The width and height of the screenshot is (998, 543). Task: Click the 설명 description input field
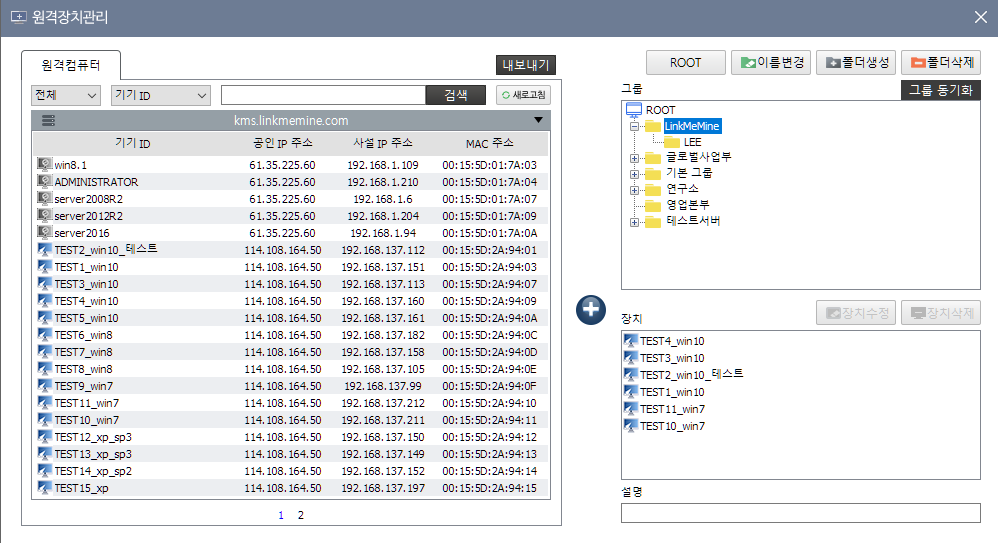click(800, 513)
